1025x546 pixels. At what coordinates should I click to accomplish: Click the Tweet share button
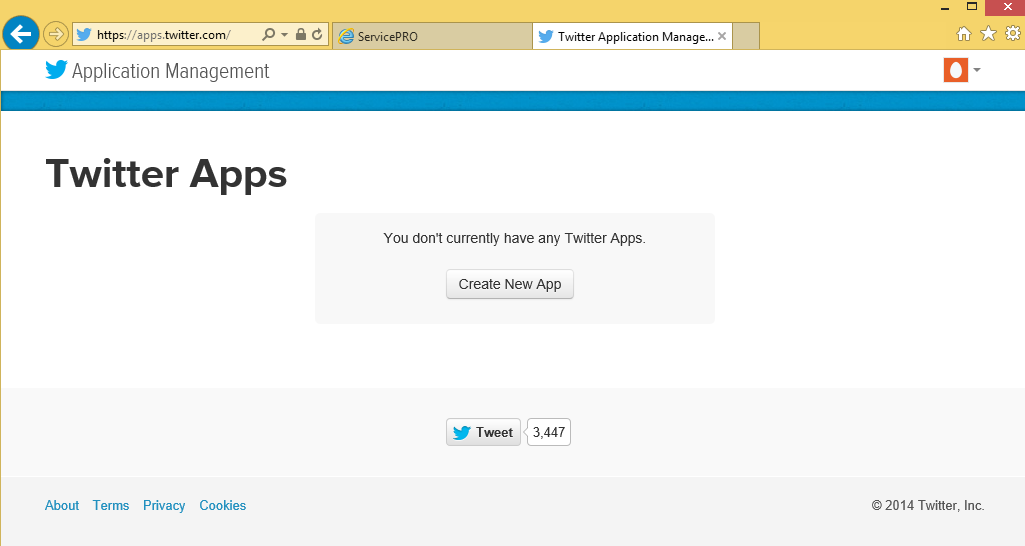click(x=483, y=432)
